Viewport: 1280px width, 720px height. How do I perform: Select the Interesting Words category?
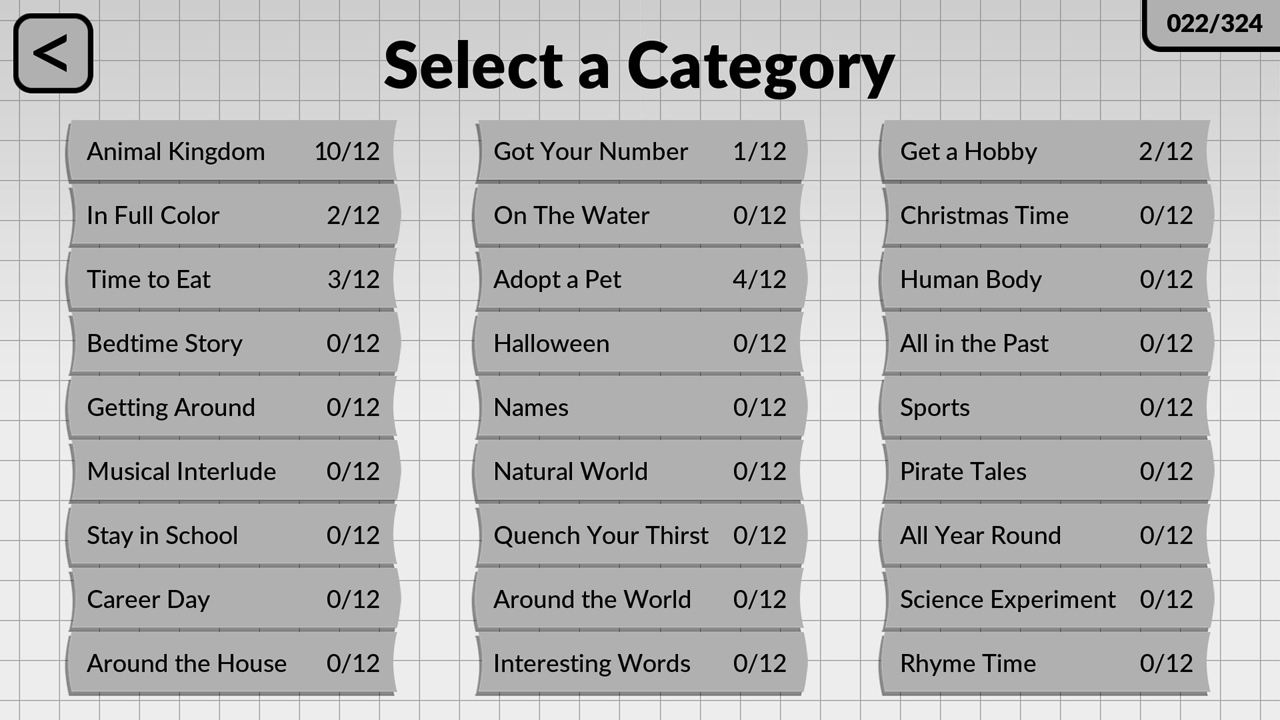pyautogui.click(x=639, y=664)
